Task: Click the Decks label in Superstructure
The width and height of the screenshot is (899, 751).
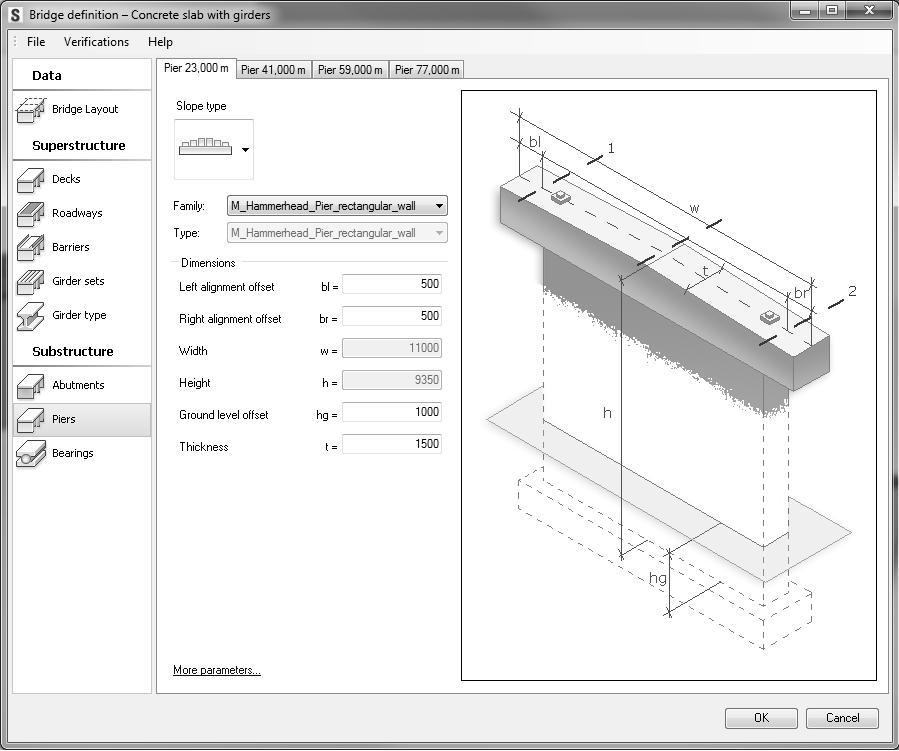Action: click(66, 179)
